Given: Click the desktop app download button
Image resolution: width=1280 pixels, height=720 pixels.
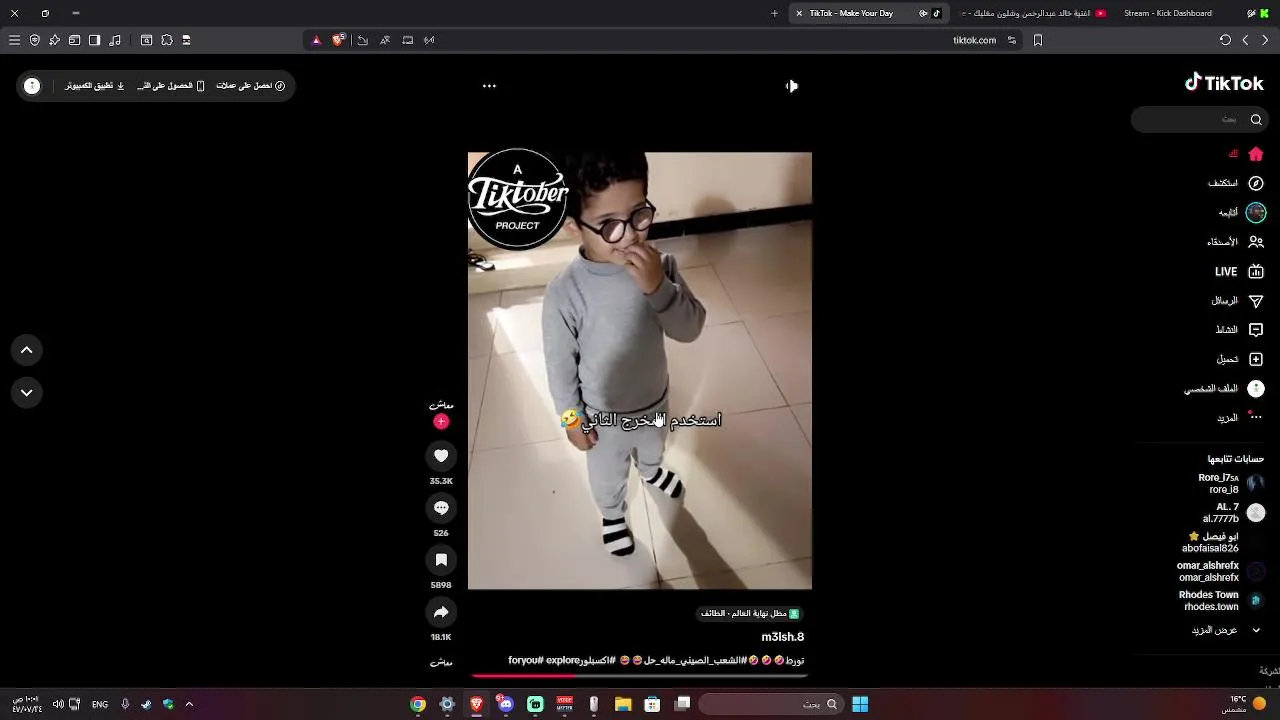Looking at the screenshot, I should click(x=95, y=86).
